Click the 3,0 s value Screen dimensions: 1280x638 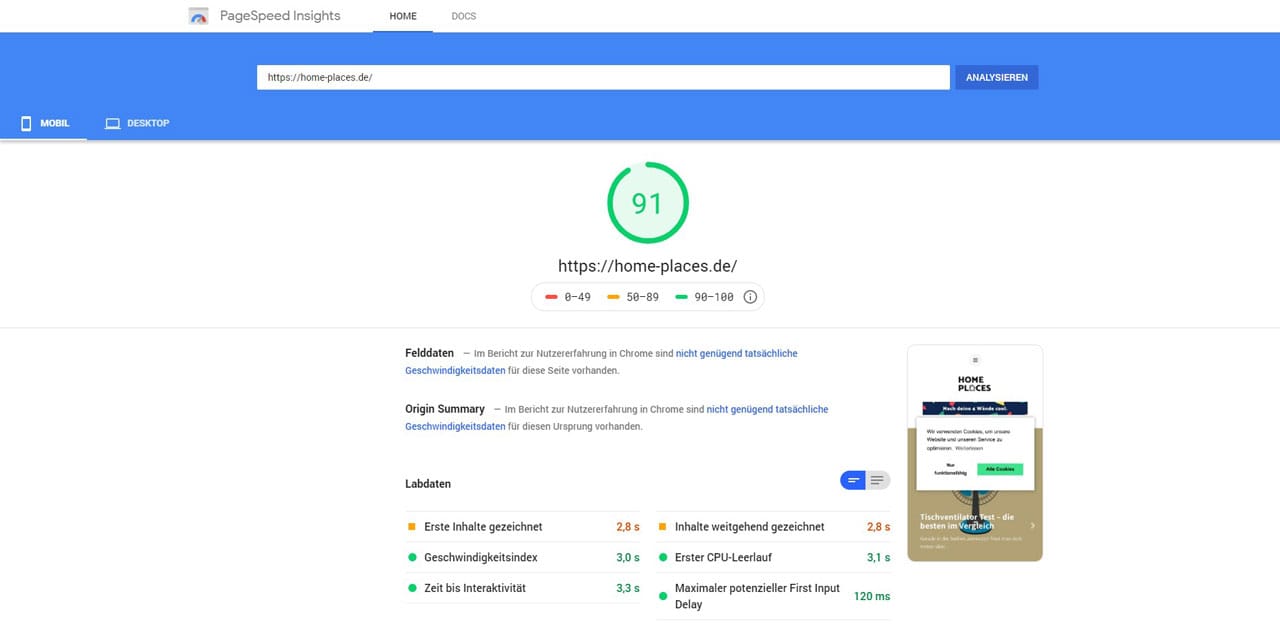coord(628,558)
